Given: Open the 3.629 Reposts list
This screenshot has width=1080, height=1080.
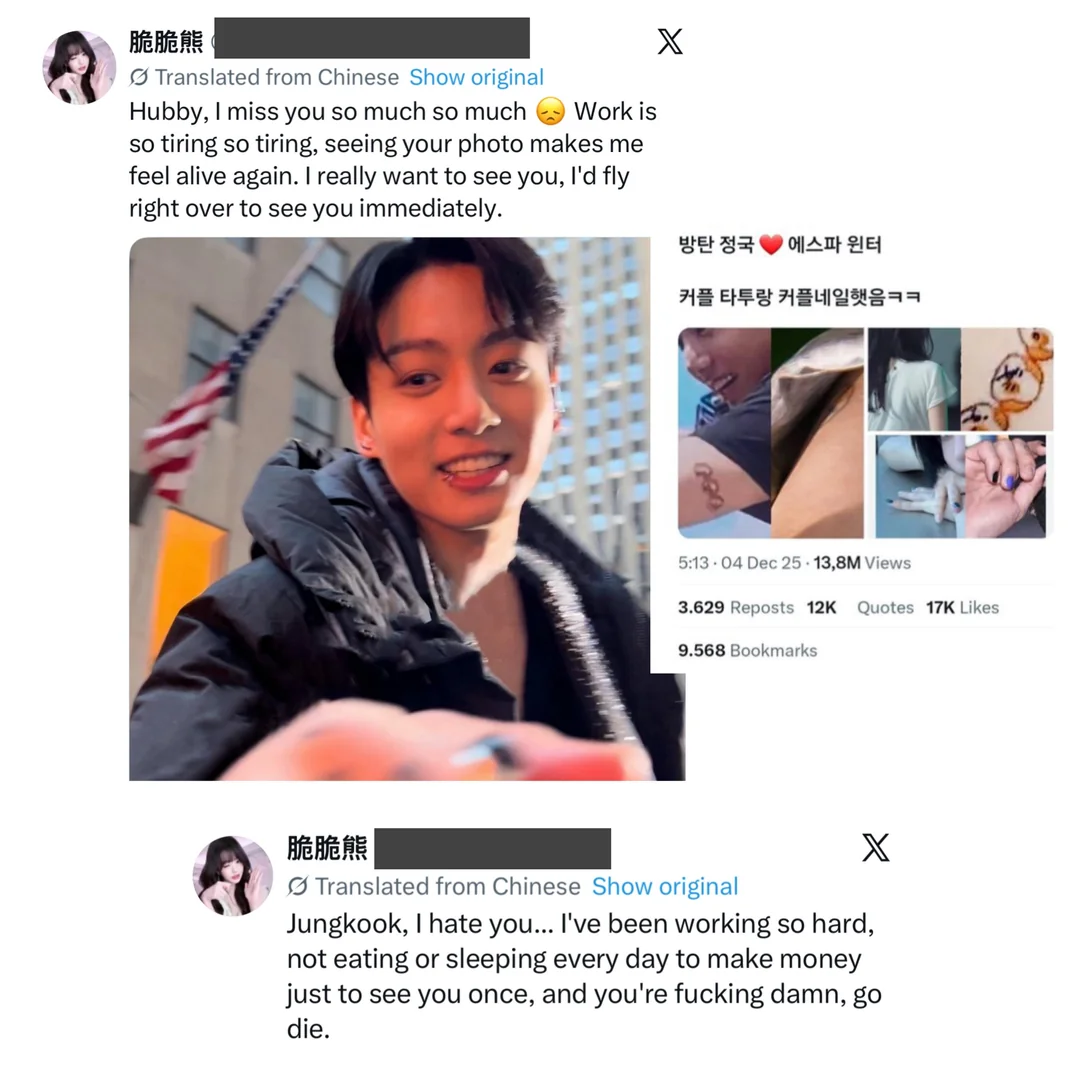Looking at the screenshot, I should (x=736, y=608).
